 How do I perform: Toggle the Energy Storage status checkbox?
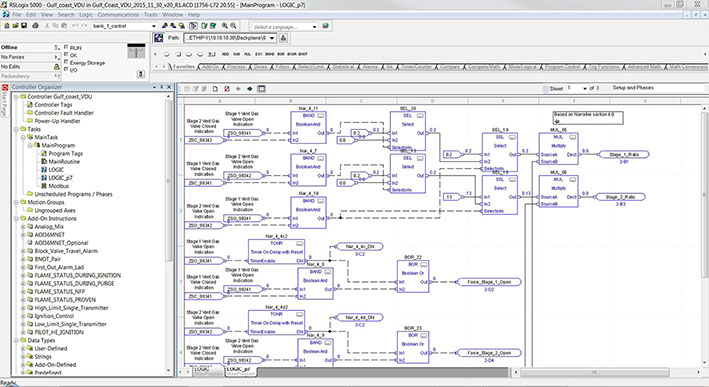66,62
